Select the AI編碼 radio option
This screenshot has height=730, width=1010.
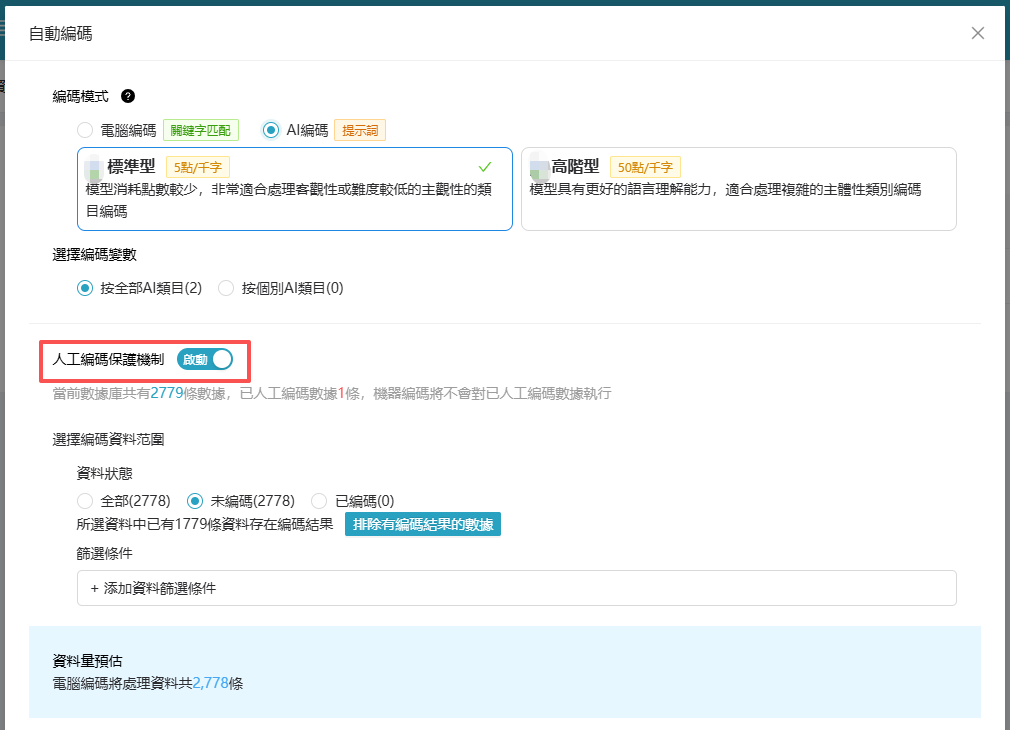pyautogui.click(x=270, y=130)
